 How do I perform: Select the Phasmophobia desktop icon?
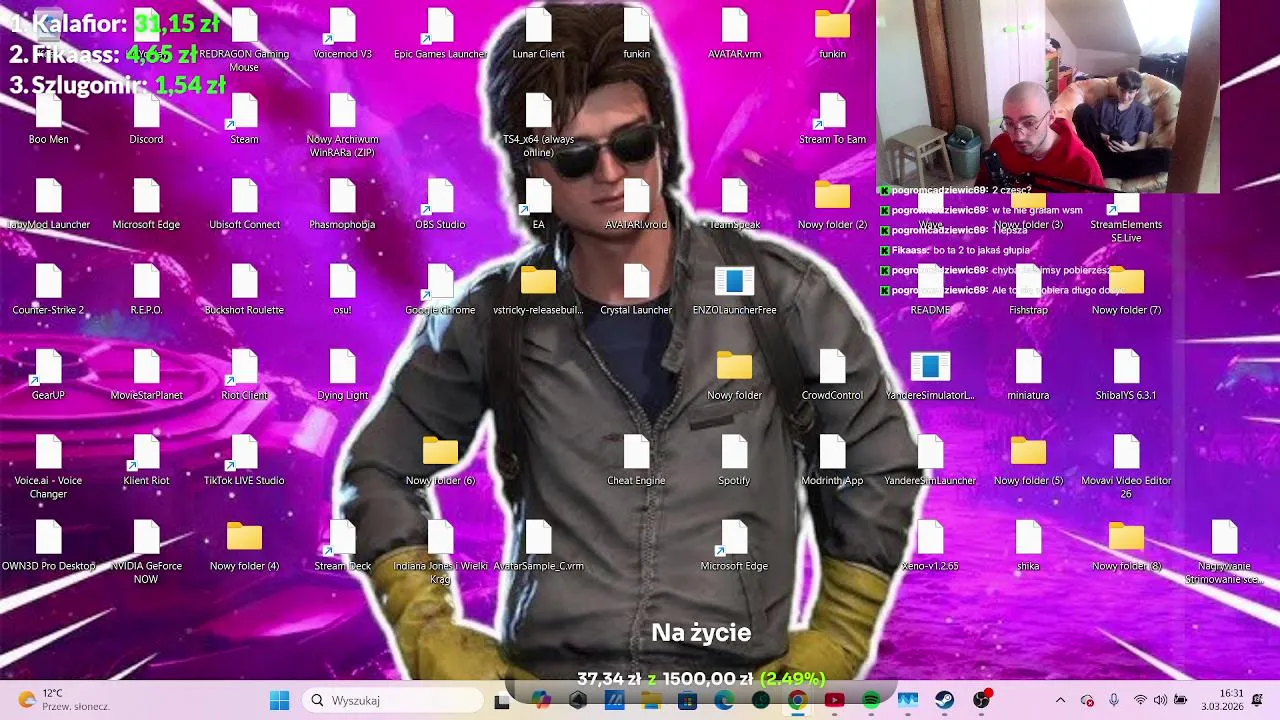tap(342, 204)
